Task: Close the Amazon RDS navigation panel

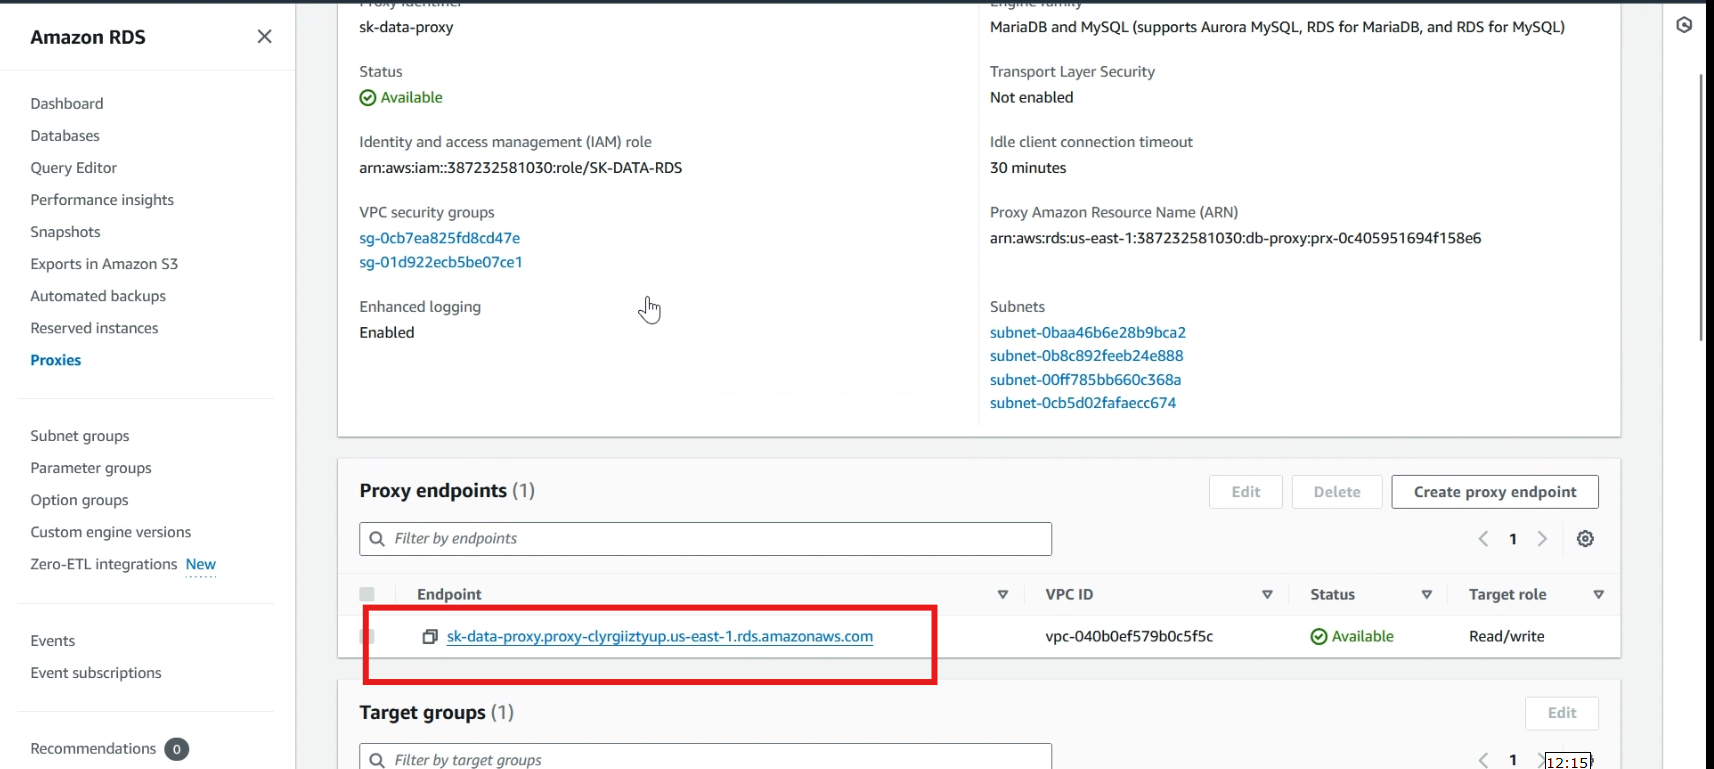Action: [264, 37]
